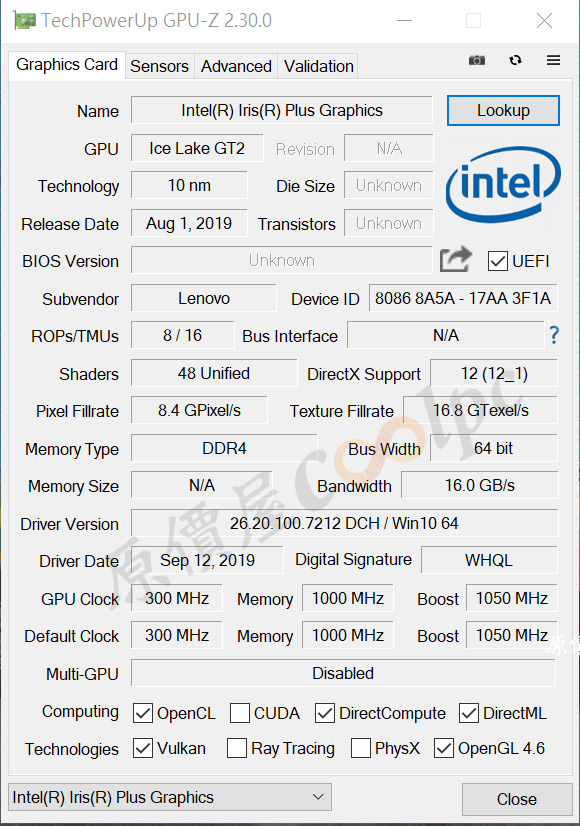Enable the CUDA checkbox
This screenshot has width=580, height=826.
(240, 713)
